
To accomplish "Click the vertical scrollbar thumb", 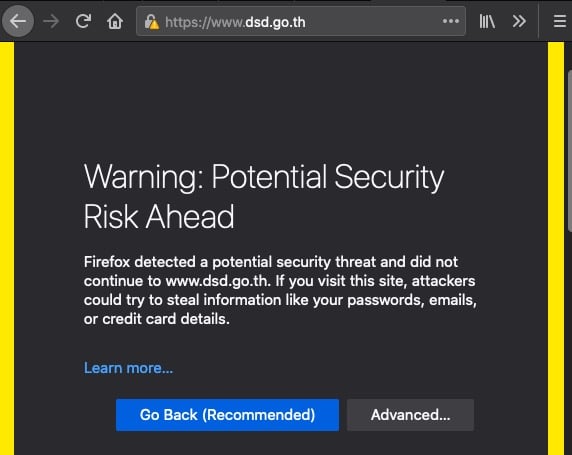I will pos(569,150).
